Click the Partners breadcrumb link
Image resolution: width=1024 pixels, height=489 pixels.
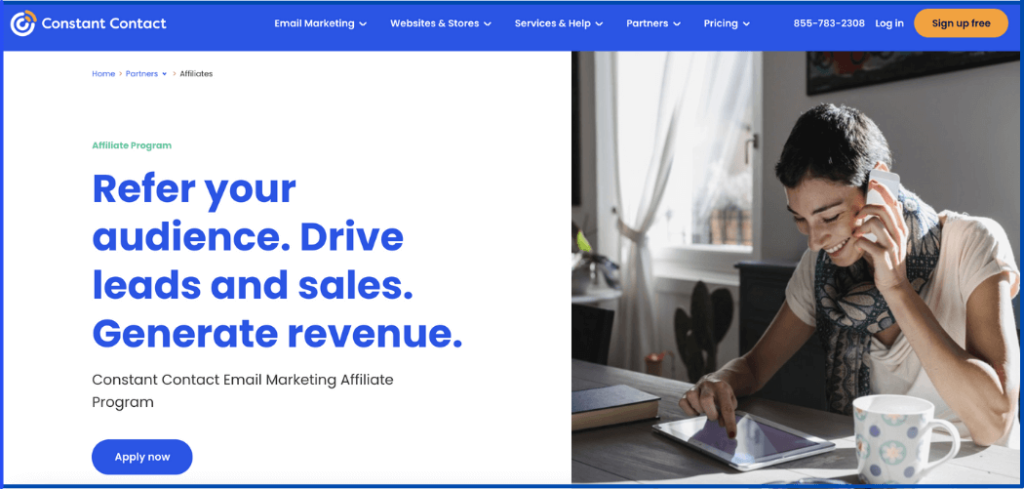click(142, 74)
